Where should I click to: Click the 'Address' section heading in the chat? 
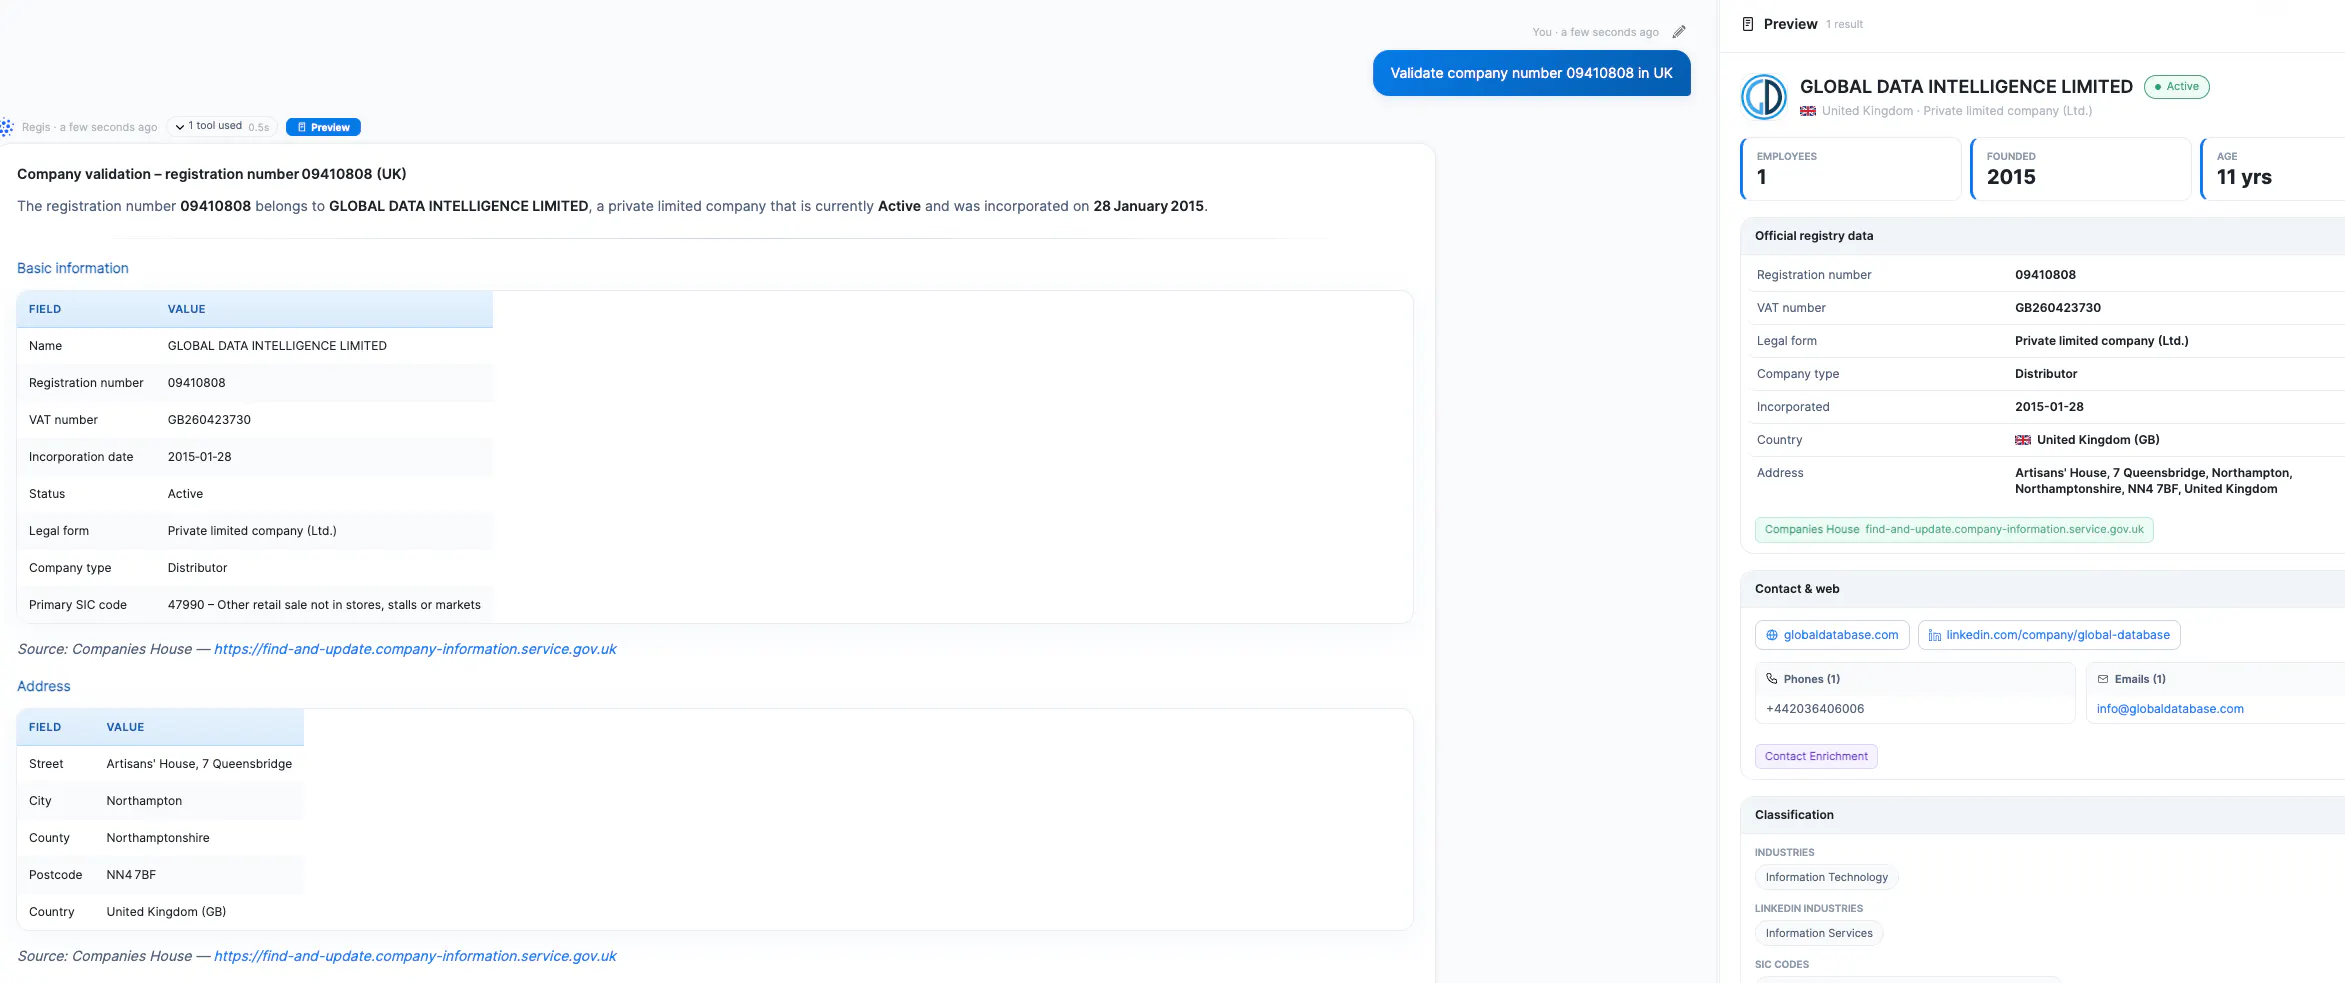44,686
